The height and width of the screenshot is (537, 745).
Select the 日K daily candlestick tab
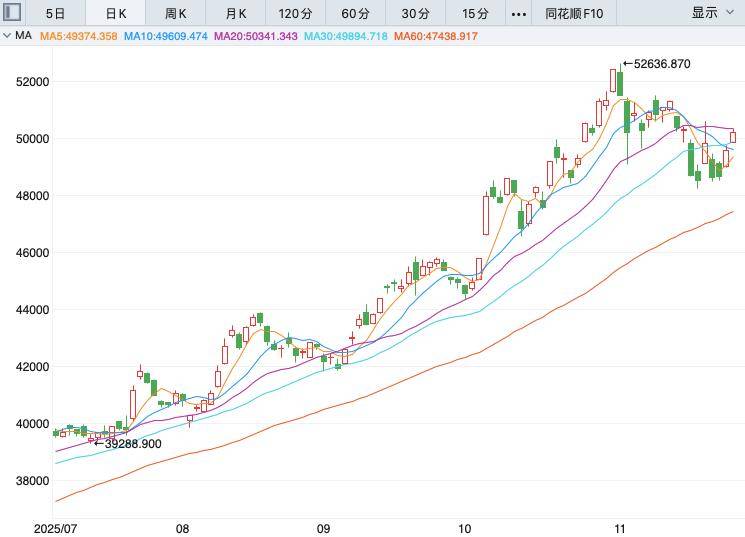click(115, 13)
